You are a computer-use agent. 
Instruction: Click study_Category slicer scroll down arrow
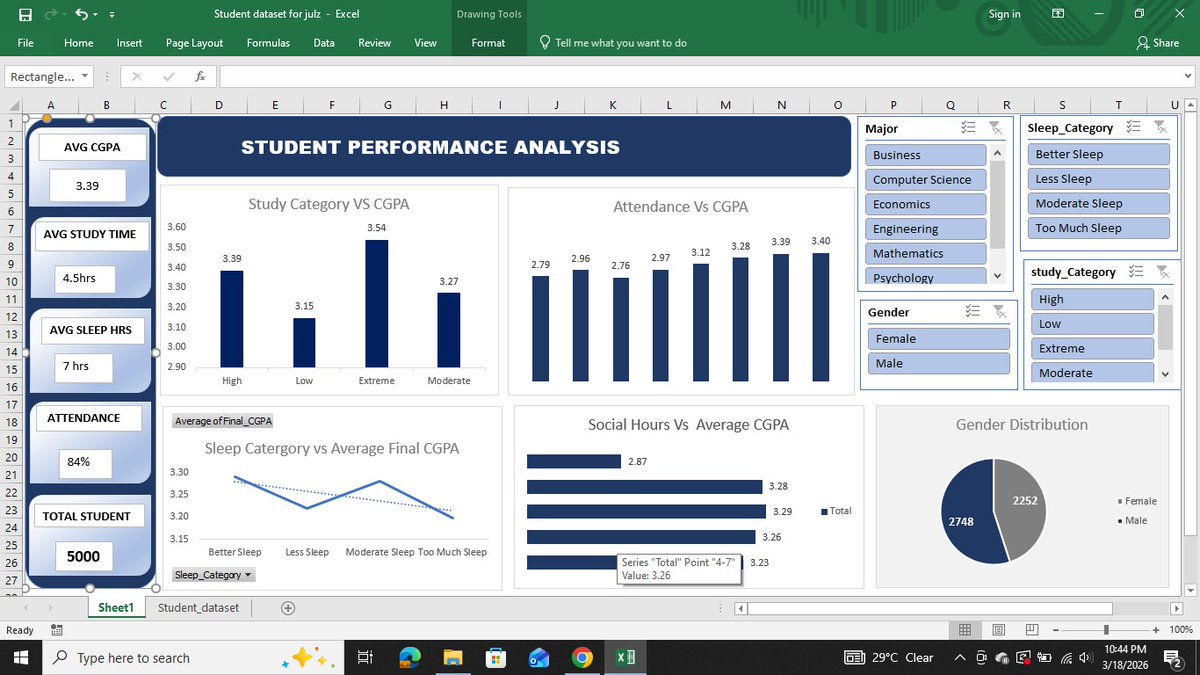point(1164,373)
